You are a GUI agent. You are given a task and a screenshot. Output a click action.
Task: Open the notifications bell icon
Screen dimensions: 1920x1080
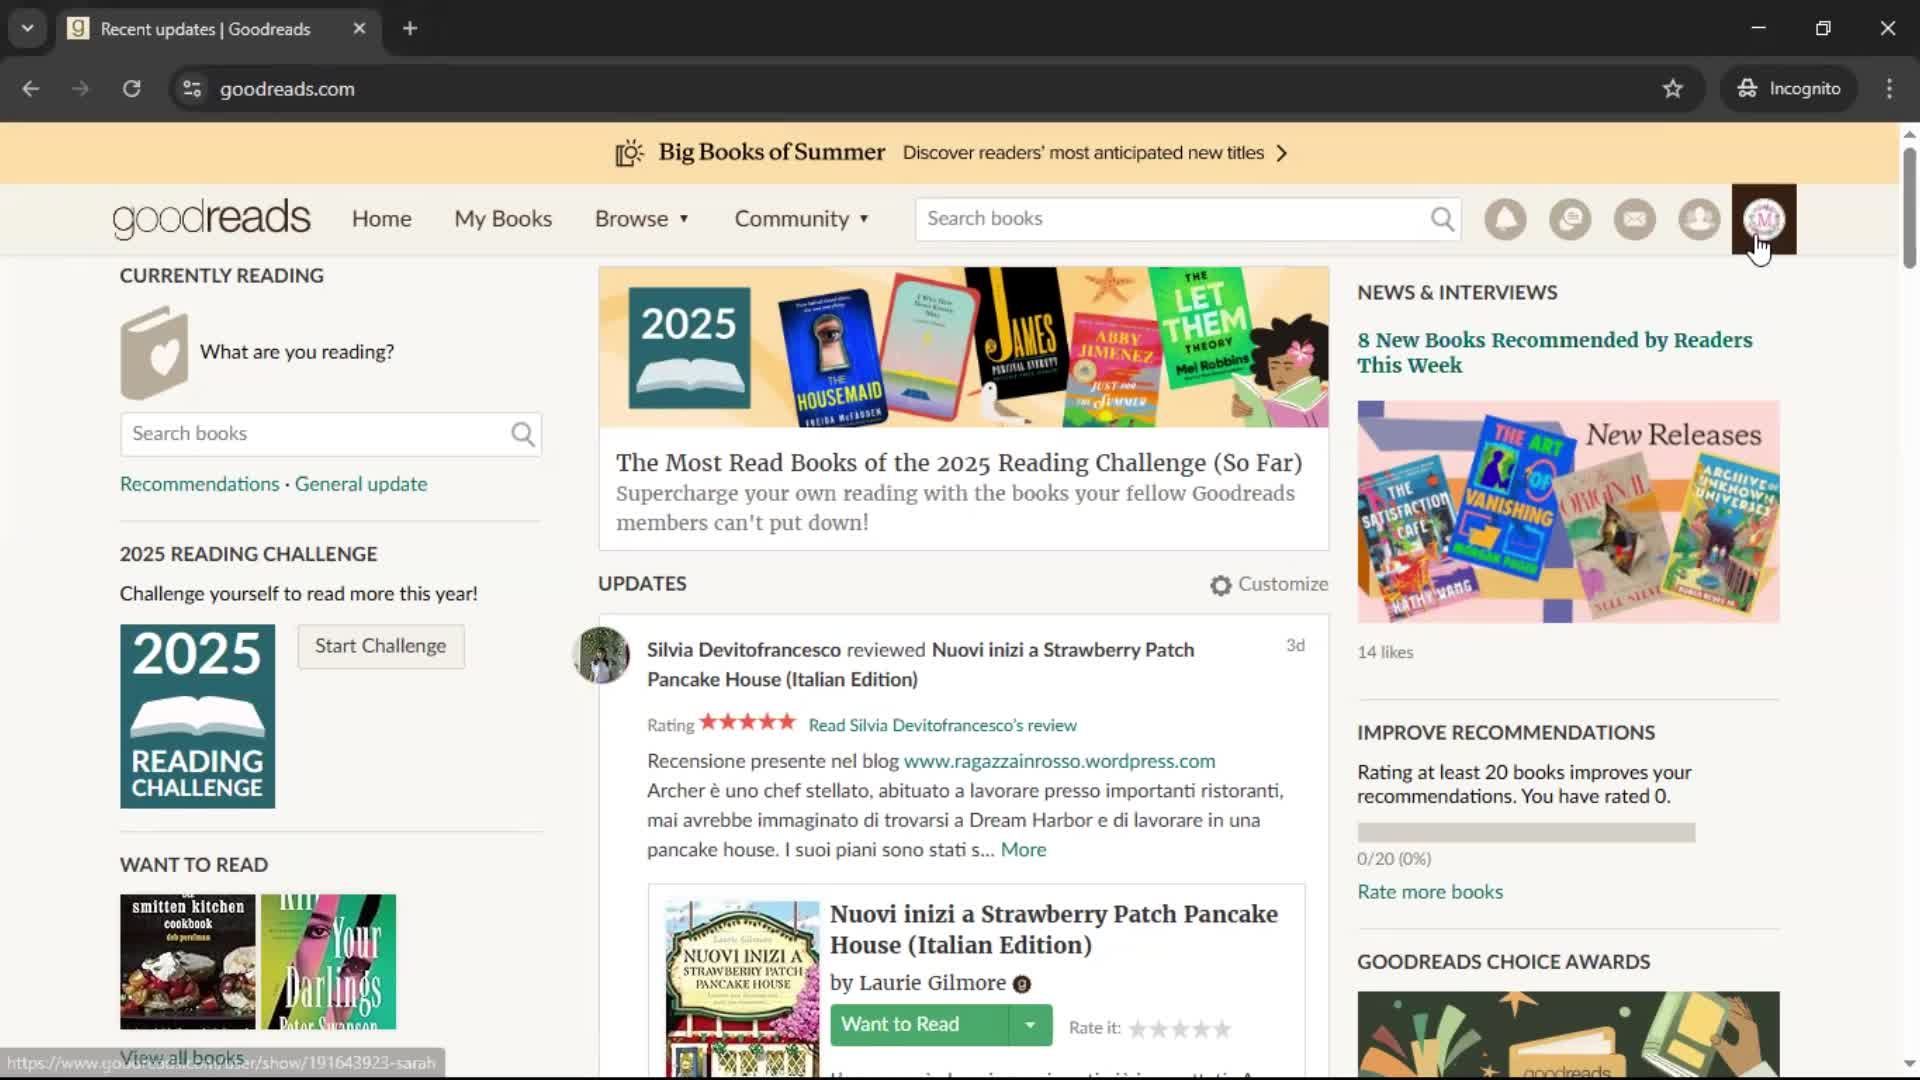(1505, 219)
